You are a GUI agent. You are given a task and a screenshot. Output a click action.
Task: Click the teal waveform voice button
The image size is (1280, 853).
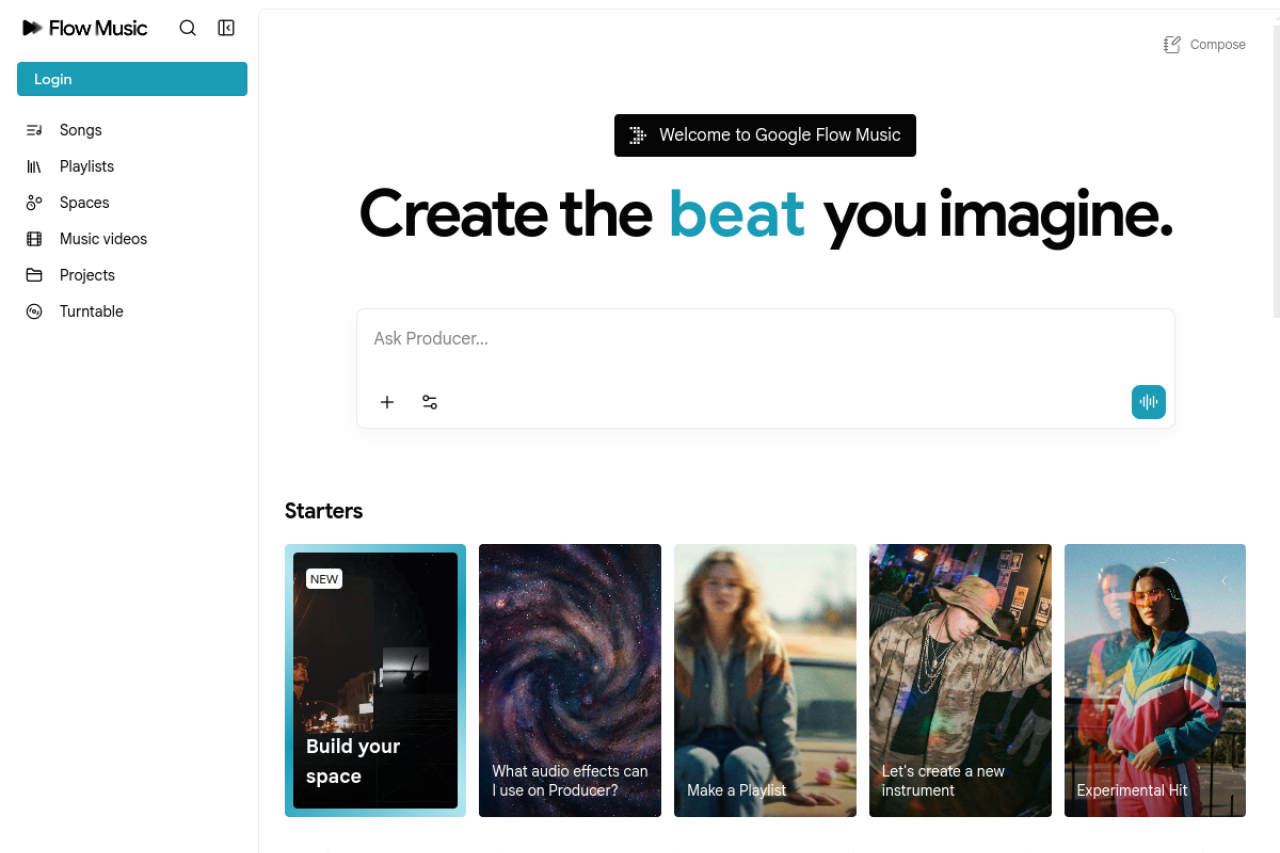pos(1148,402)
